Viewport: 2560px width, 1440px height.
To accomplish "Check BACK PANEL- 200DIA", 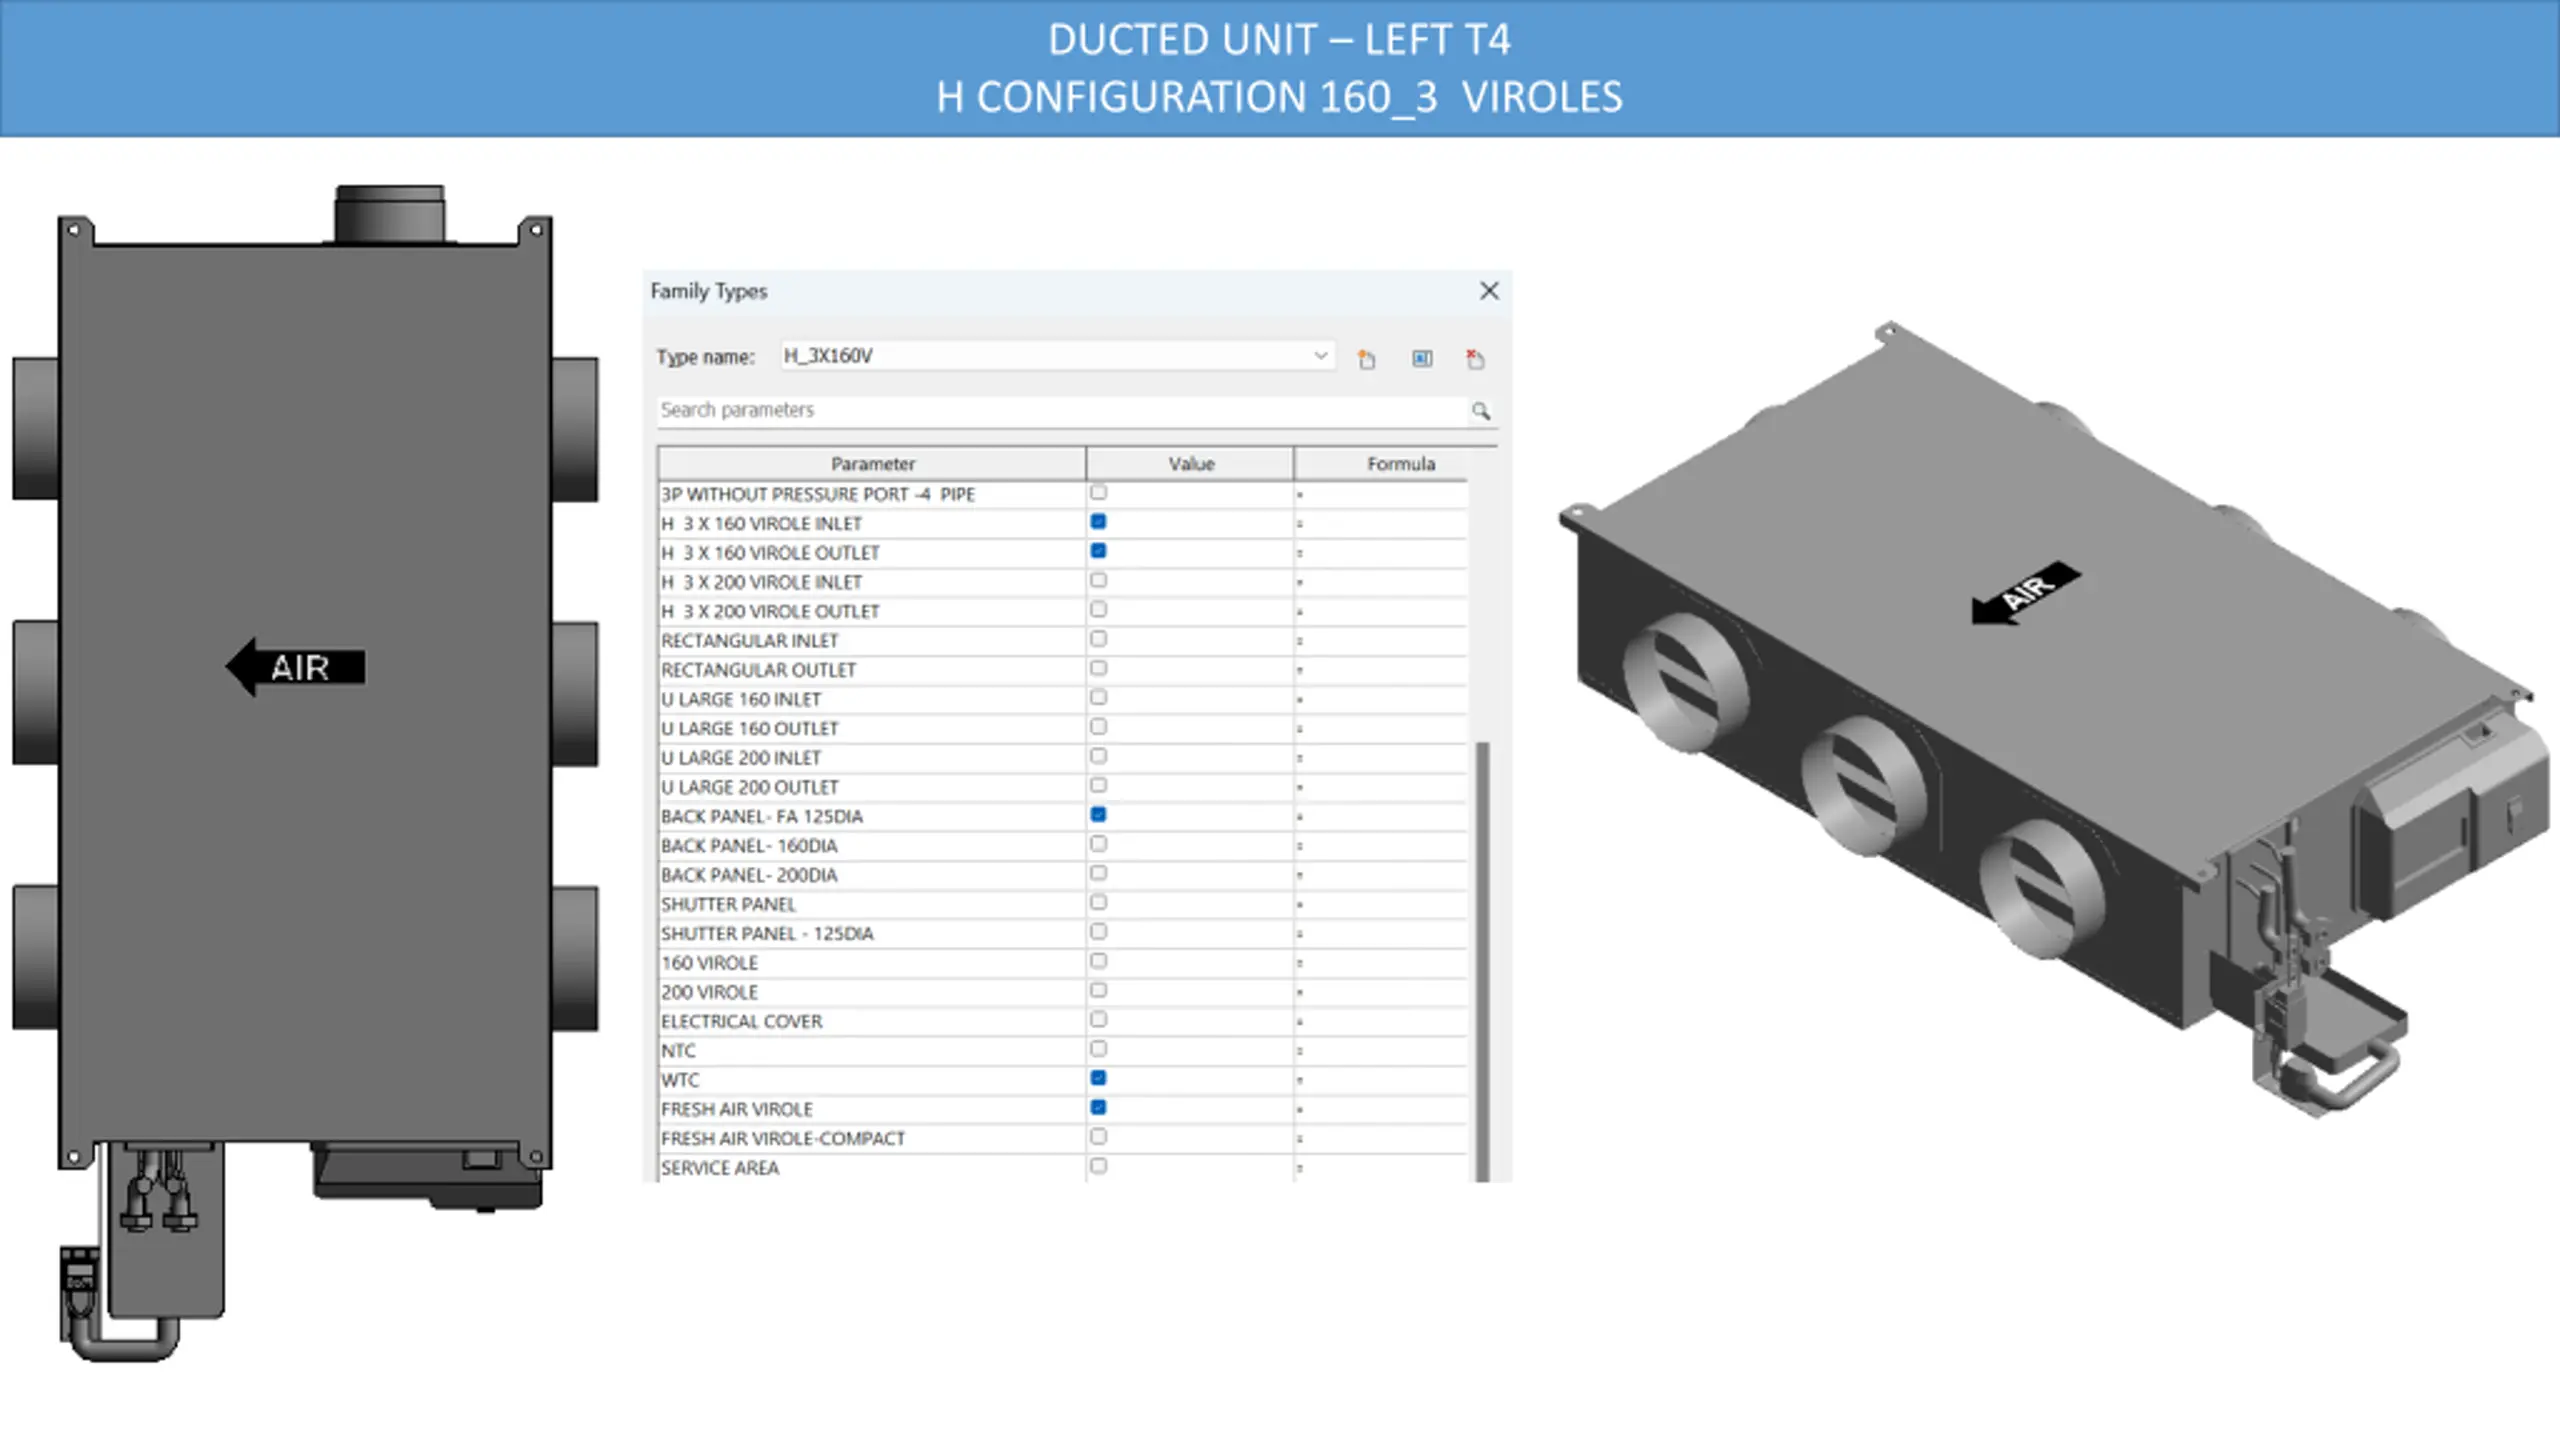I will (x=1098, y=873).
